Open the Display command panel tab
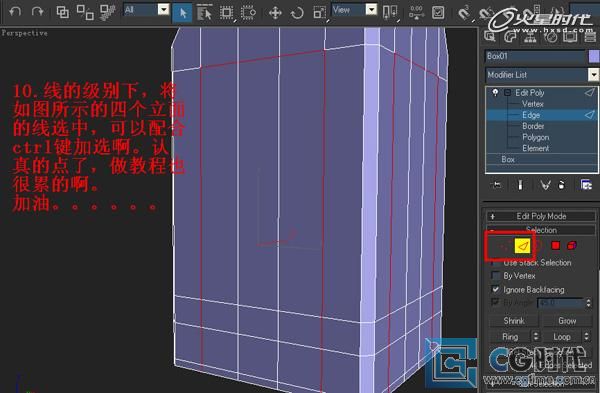This screenshot has width=600, height=393. pos(570,36)
